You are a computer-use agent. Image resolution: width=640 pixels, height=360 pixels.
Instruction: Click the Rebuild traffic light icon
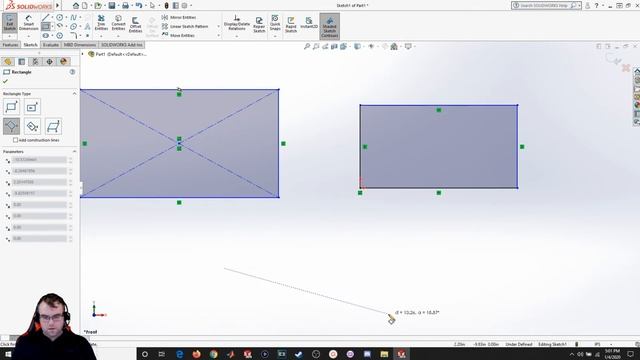(167, 5)
